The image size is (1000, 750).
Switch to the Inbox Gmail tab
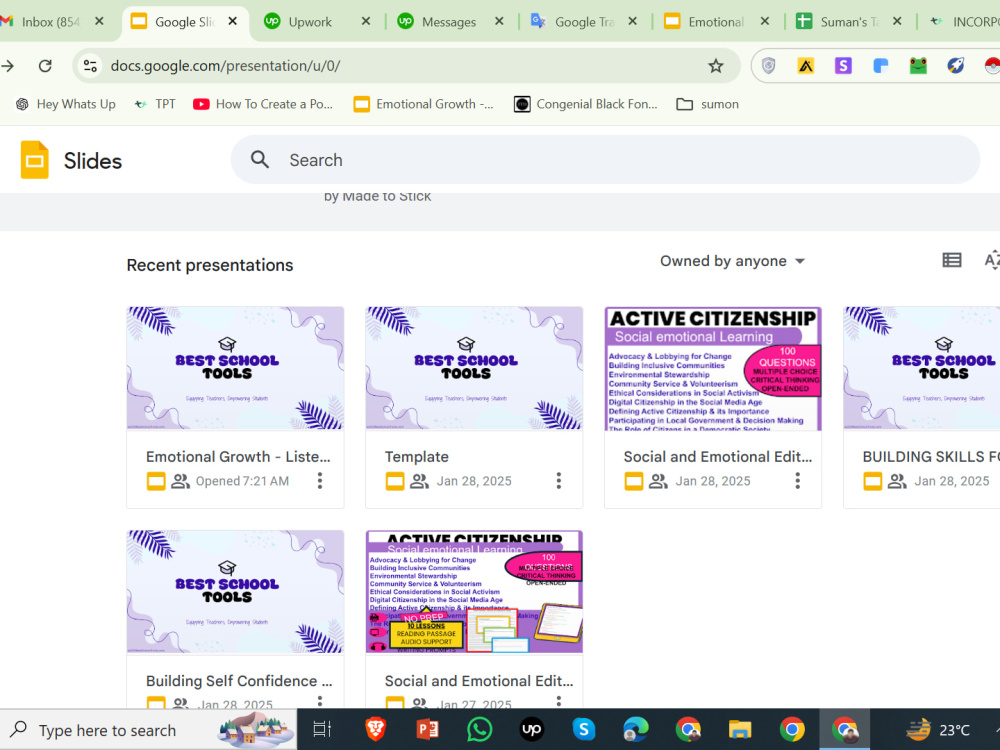pyautogui.click(x=52, y=22)
